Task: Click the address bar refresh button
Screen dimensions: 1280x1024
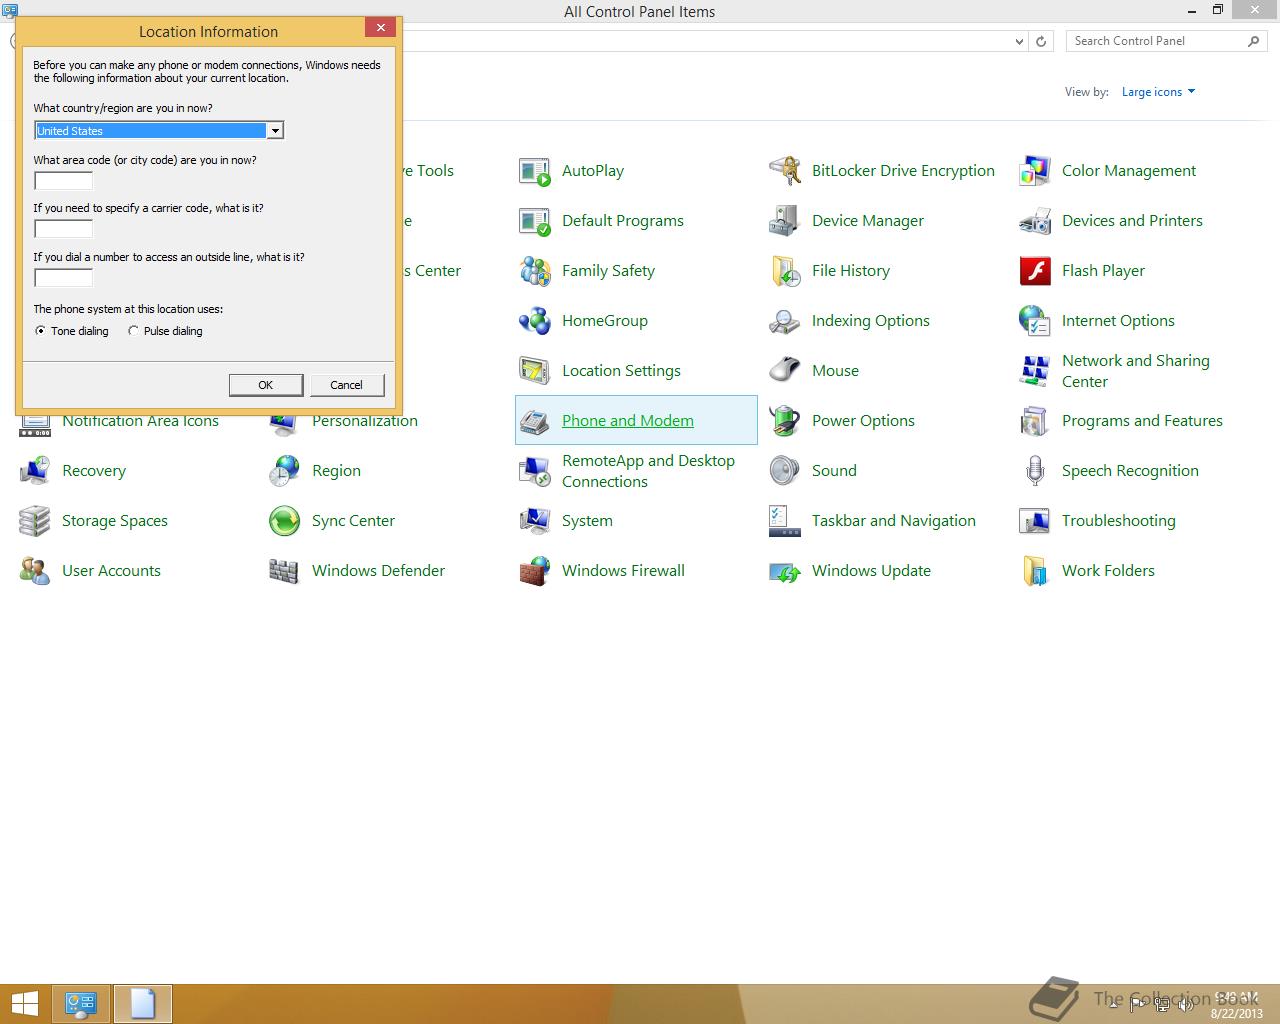Action: (1041, 41)
